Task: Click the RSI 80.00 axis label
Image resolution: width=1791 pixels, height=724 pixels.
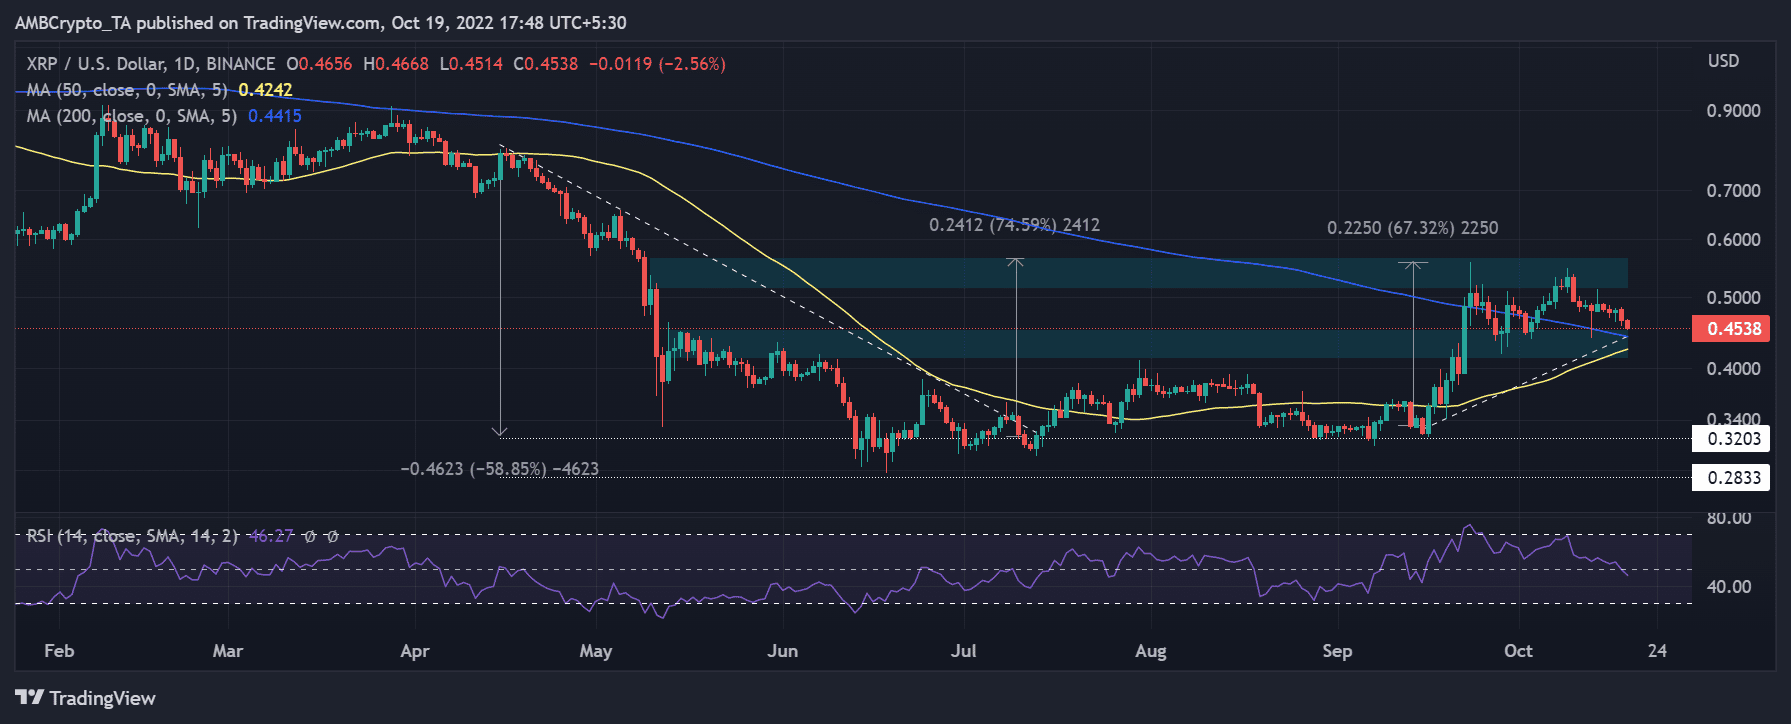Action: point(1729,518)
